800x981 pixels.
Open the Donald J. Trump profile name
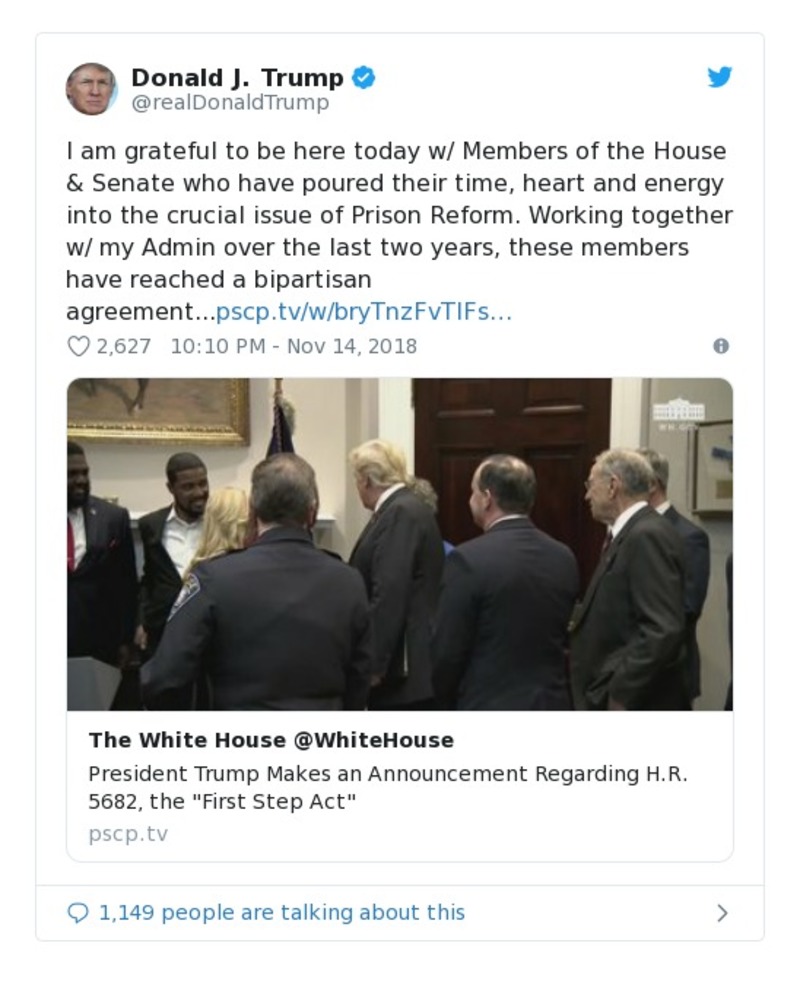pos(240,75)
